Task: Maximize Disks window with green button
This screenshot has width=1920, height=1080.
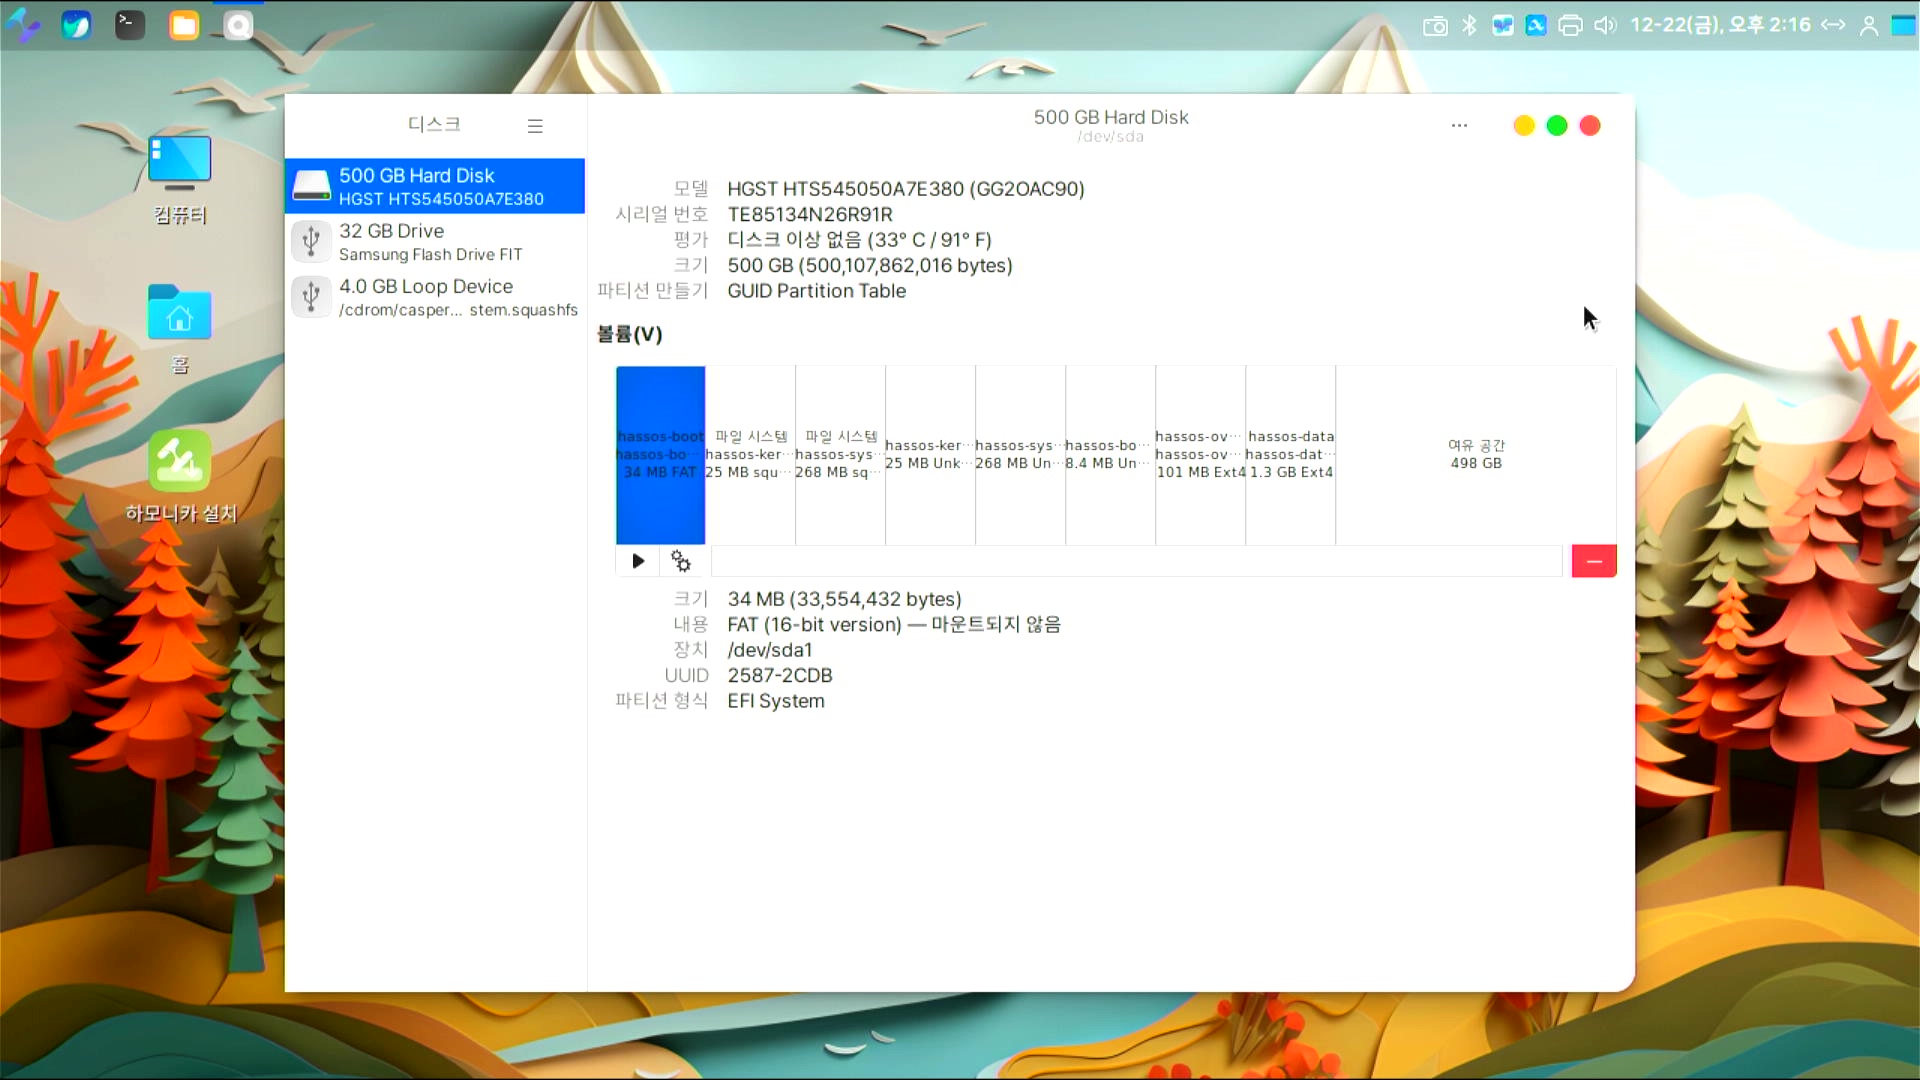Action: tap(1557, 126)
